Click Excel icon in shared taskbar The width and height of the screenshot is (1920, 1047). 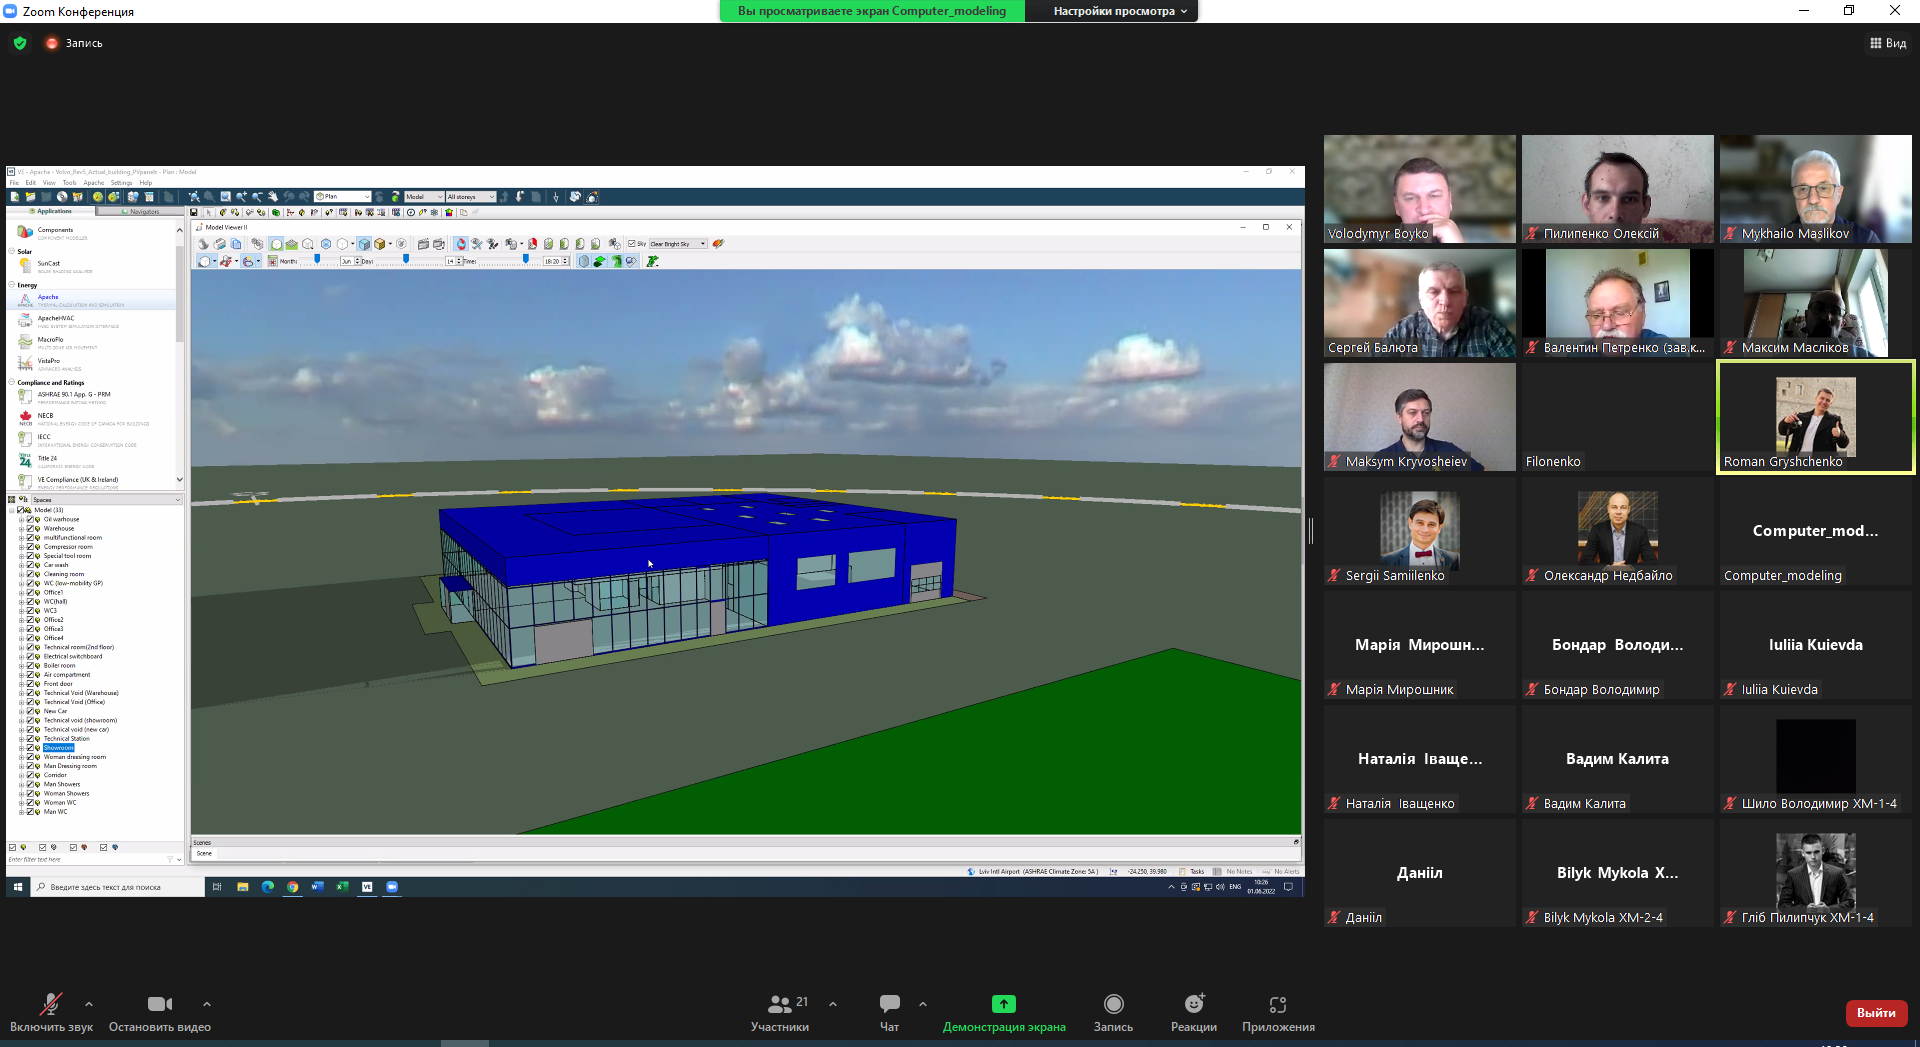(342, 887)
